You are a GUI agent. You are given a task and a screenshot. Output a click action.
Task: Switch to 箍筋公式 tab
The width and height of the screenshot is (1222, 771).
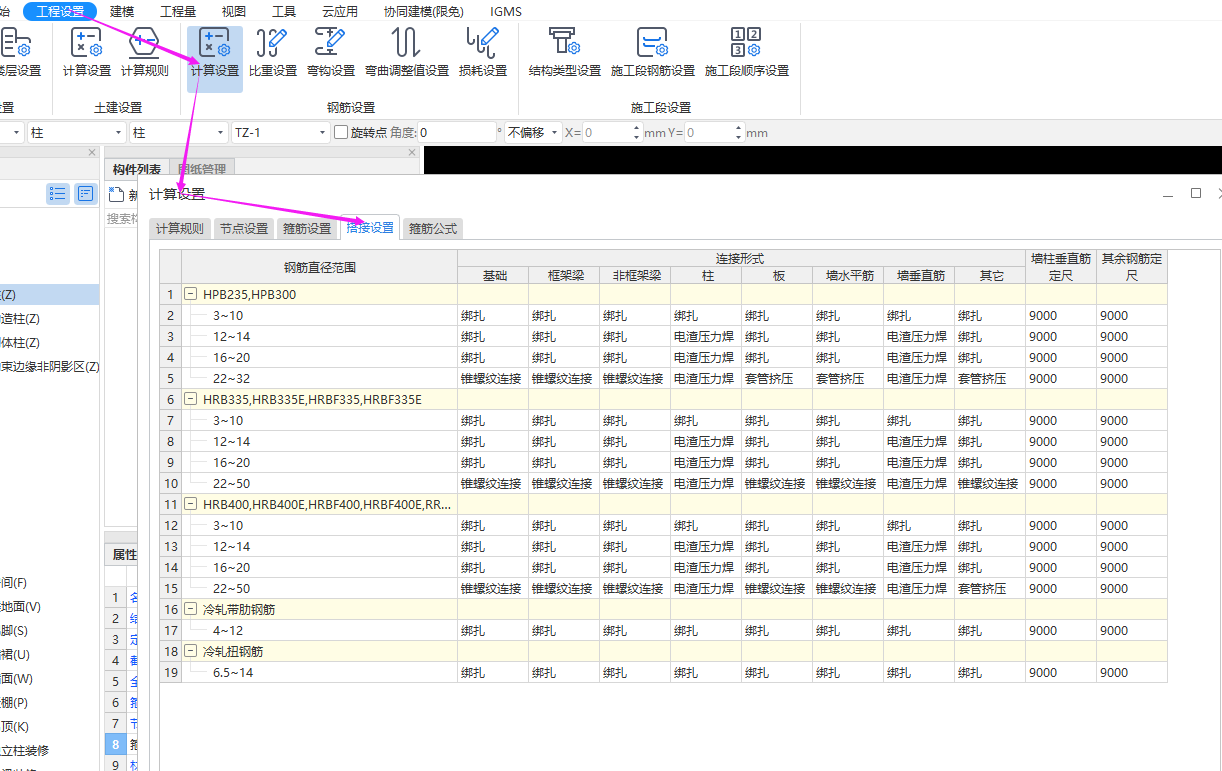pyautogui.click(x=433, y=228)
